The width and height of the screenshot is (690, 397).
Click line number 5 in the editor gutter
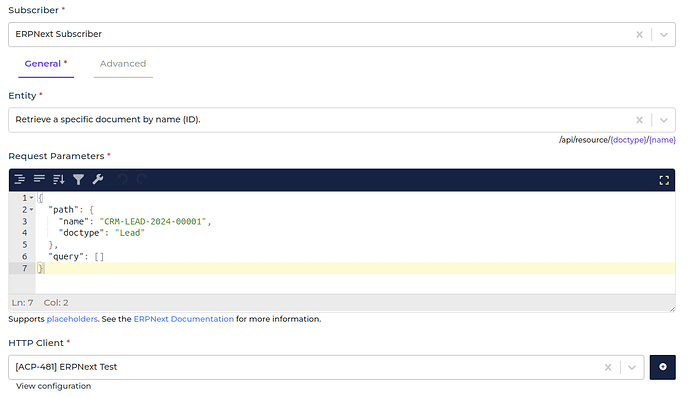pos(25,245)
